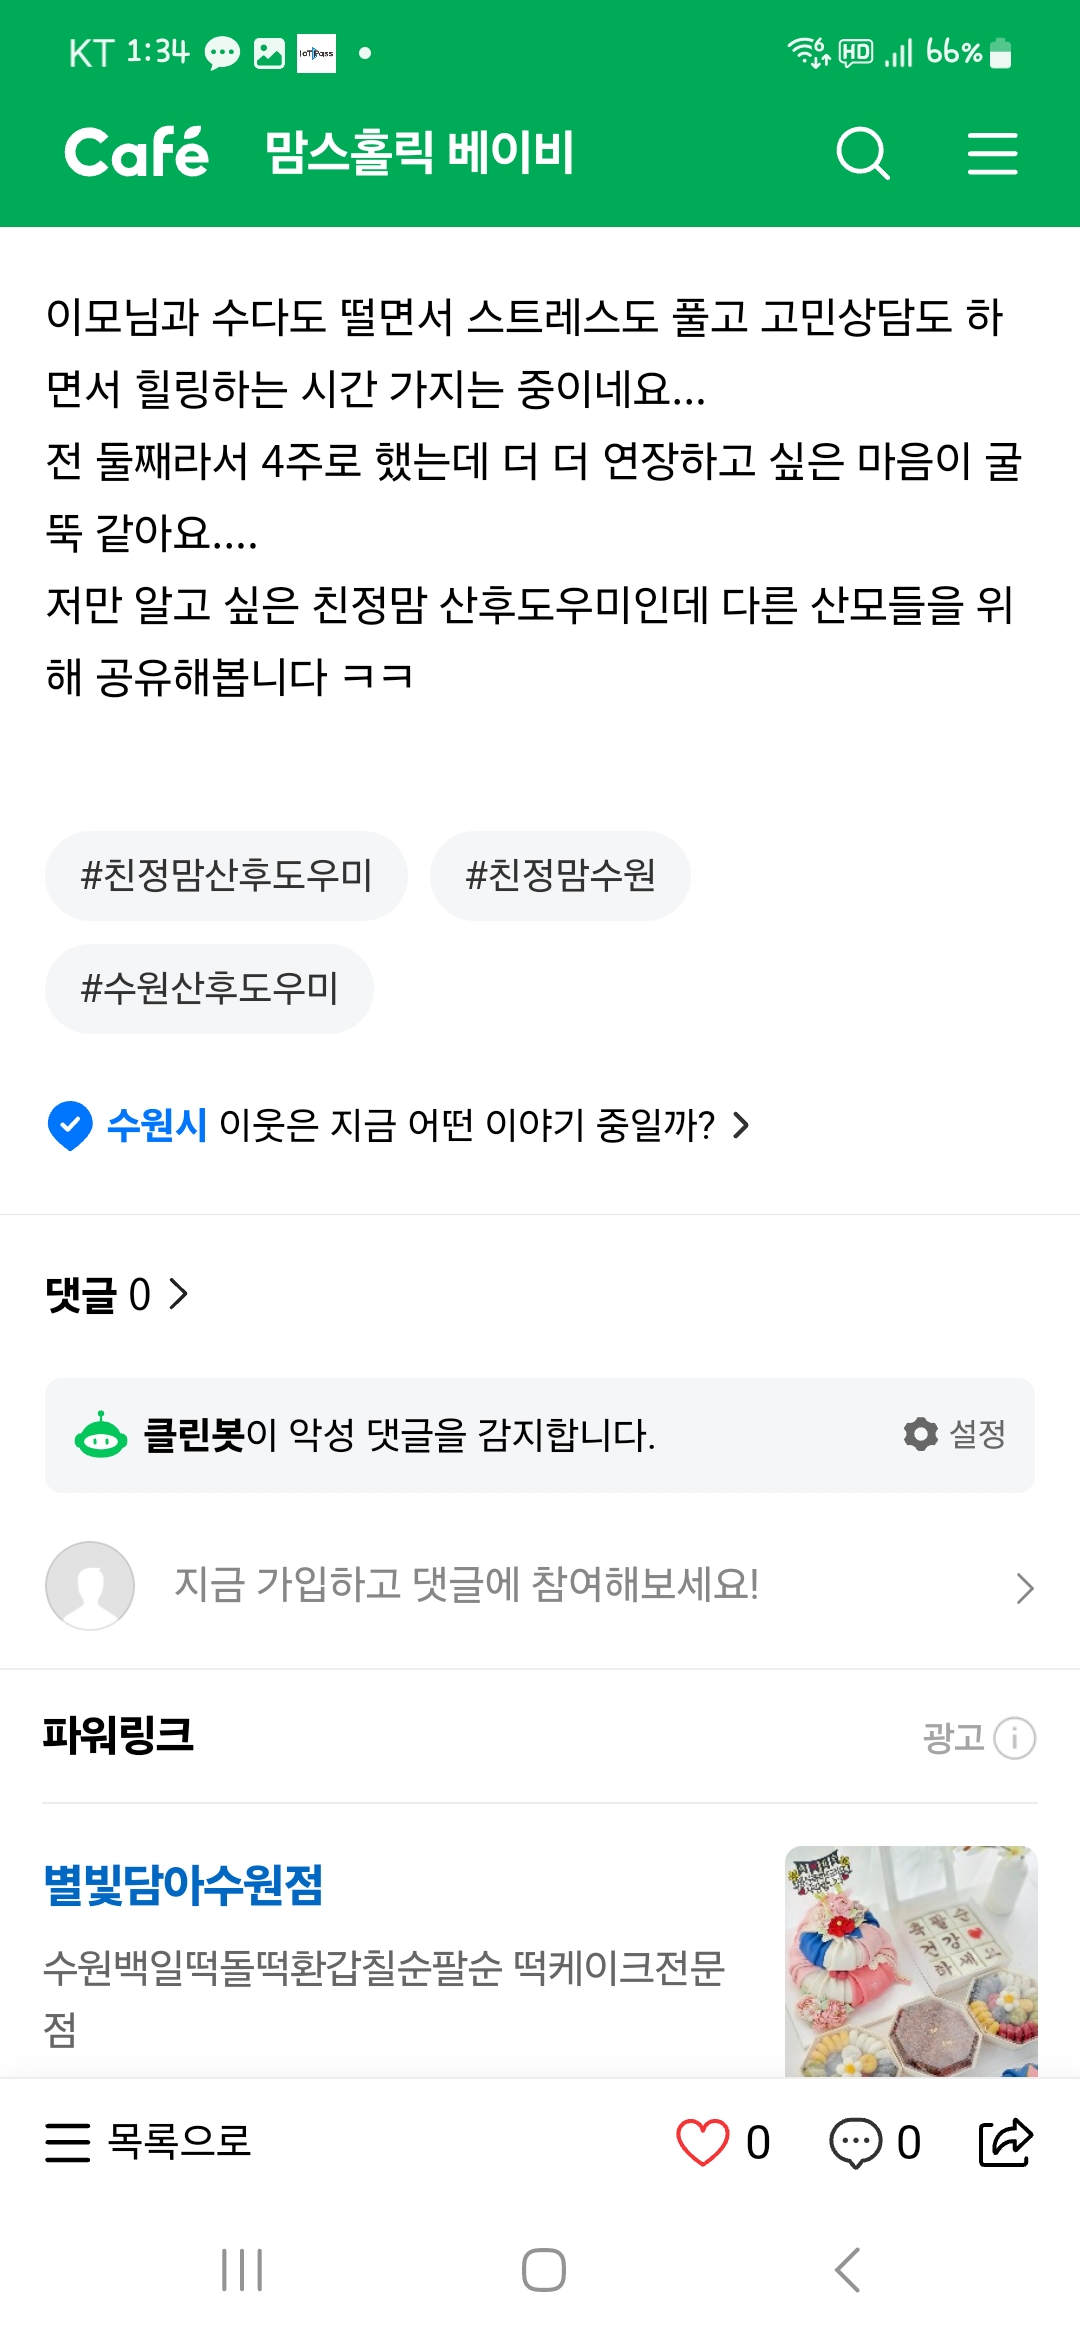Open comments via speech bubble icon

pyautogui.click(x=856, y=2142)
